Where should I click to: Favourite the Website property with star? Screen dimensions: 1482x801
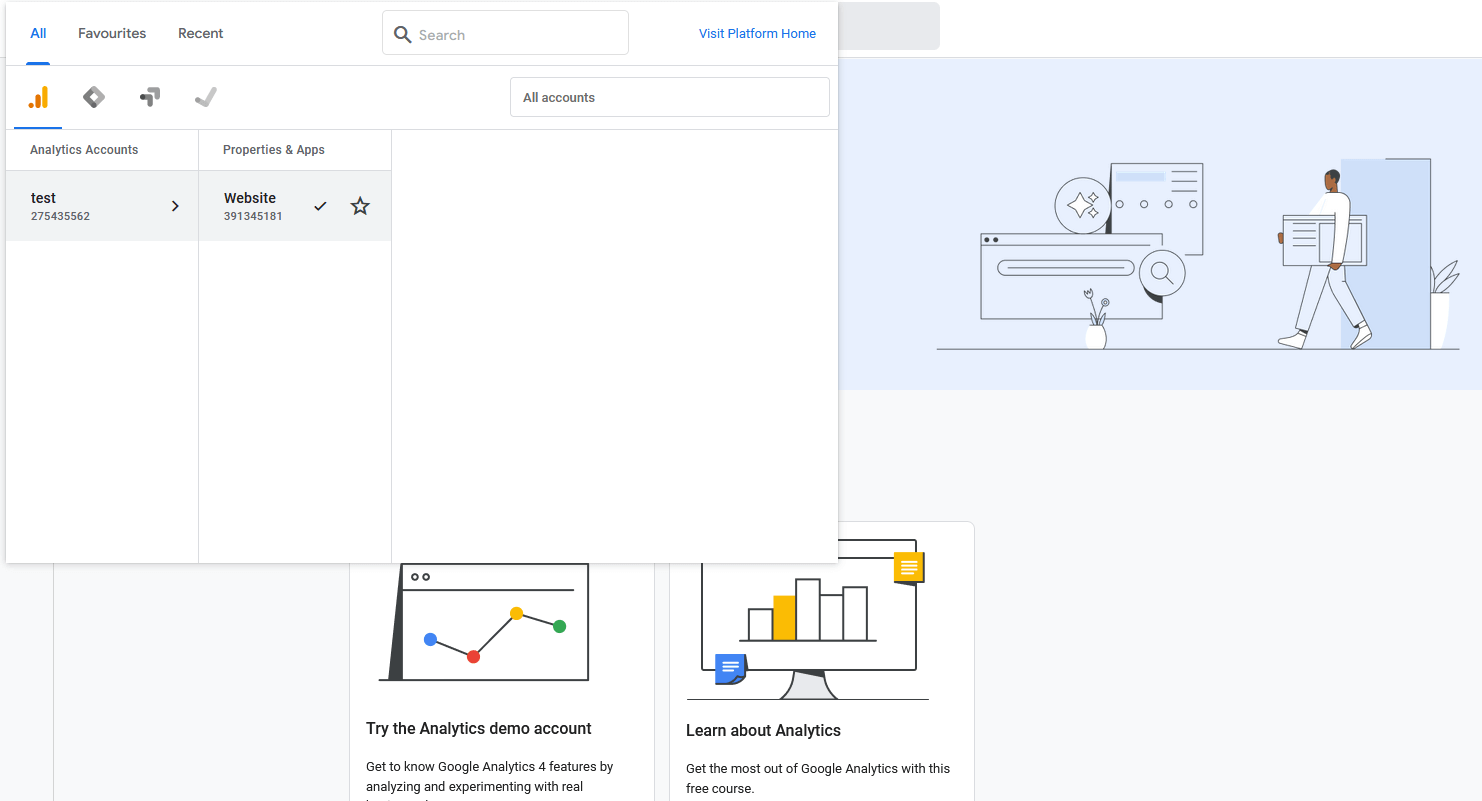(360, 206)
